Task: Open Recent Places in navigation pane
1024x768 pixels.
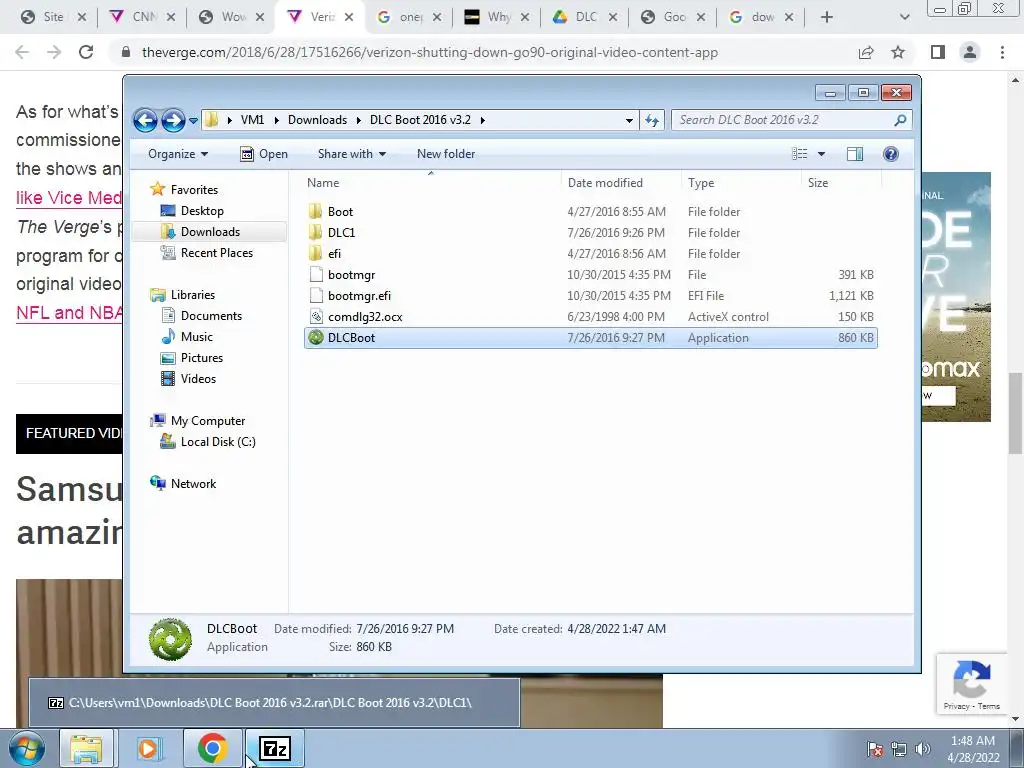Action: click(x=216, y=253)
